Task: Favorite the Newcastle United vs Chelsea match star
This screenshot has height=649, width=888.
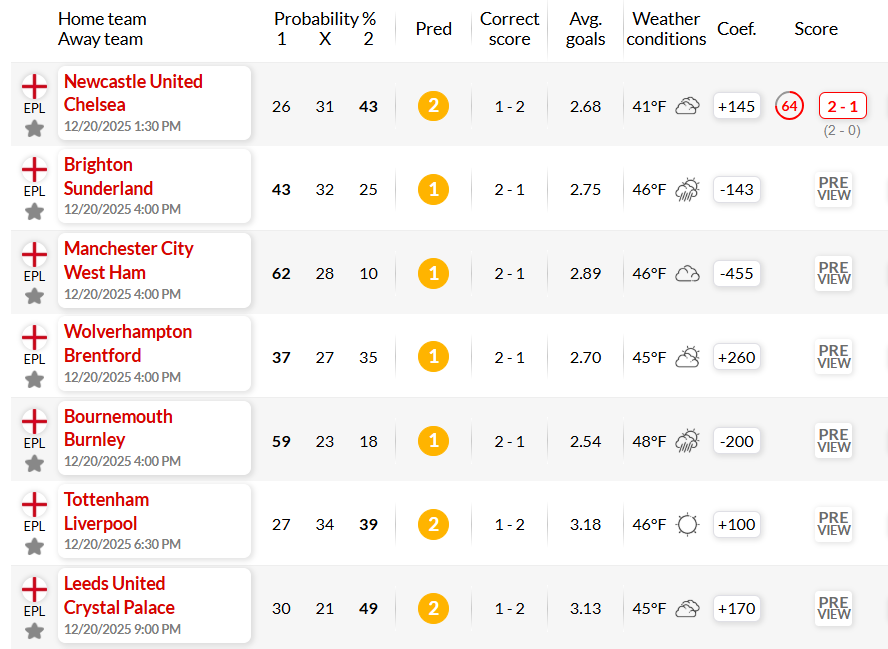Action: coord(35,129)
